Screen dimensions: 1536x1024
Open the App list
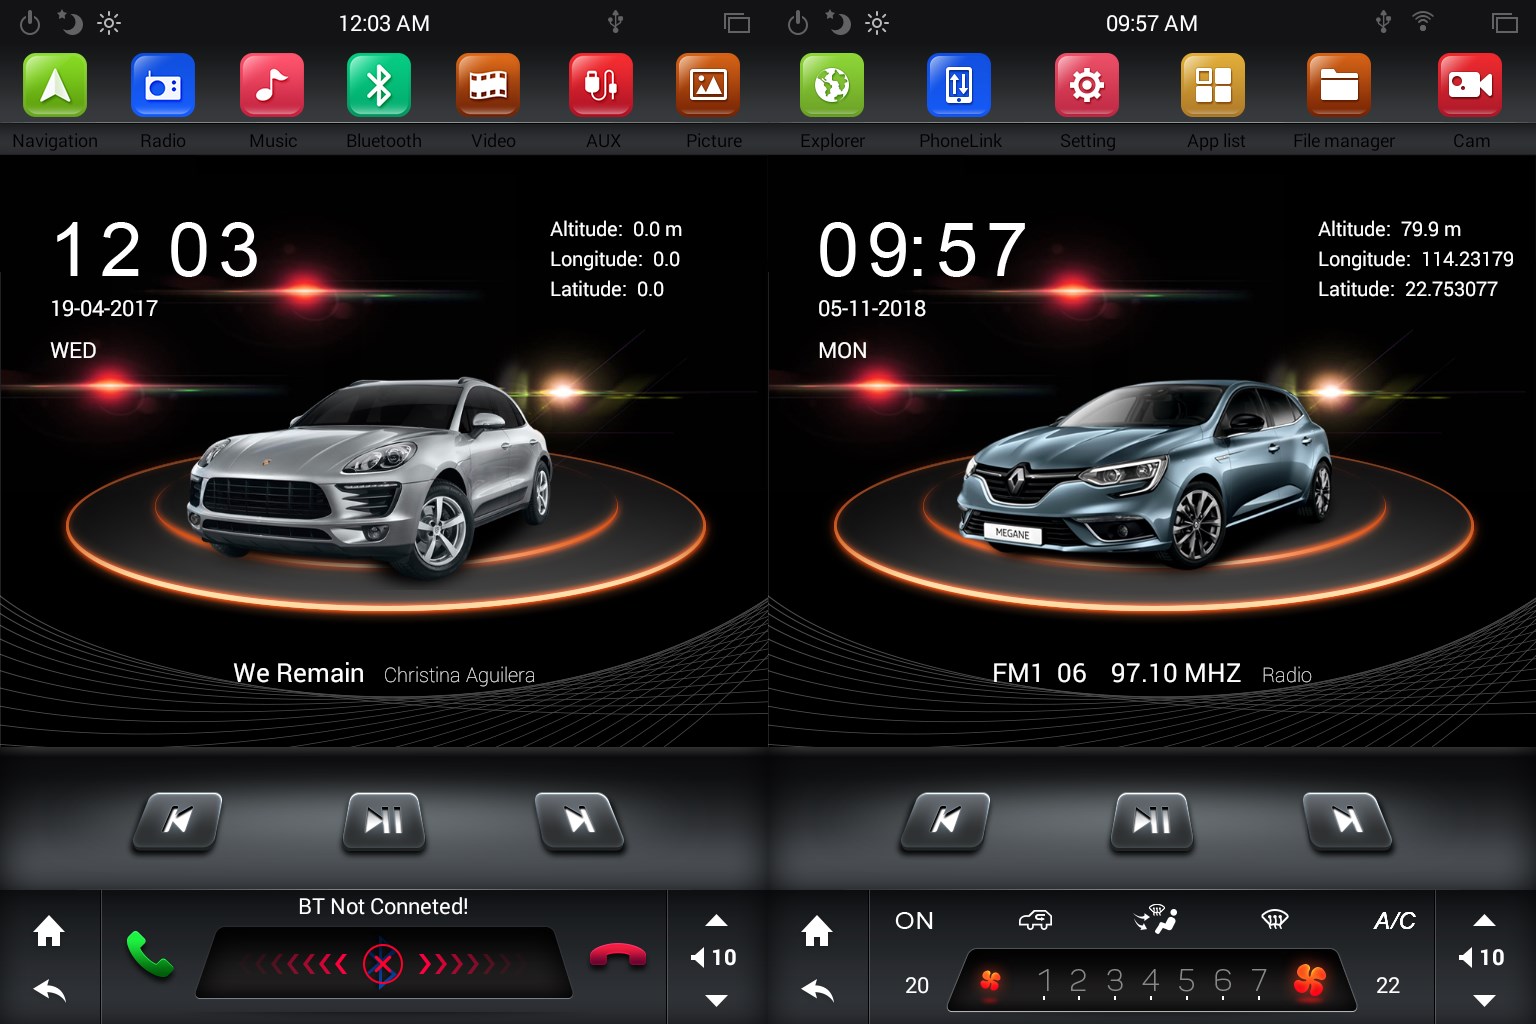pyautogui.click(x=1213, y=86)
